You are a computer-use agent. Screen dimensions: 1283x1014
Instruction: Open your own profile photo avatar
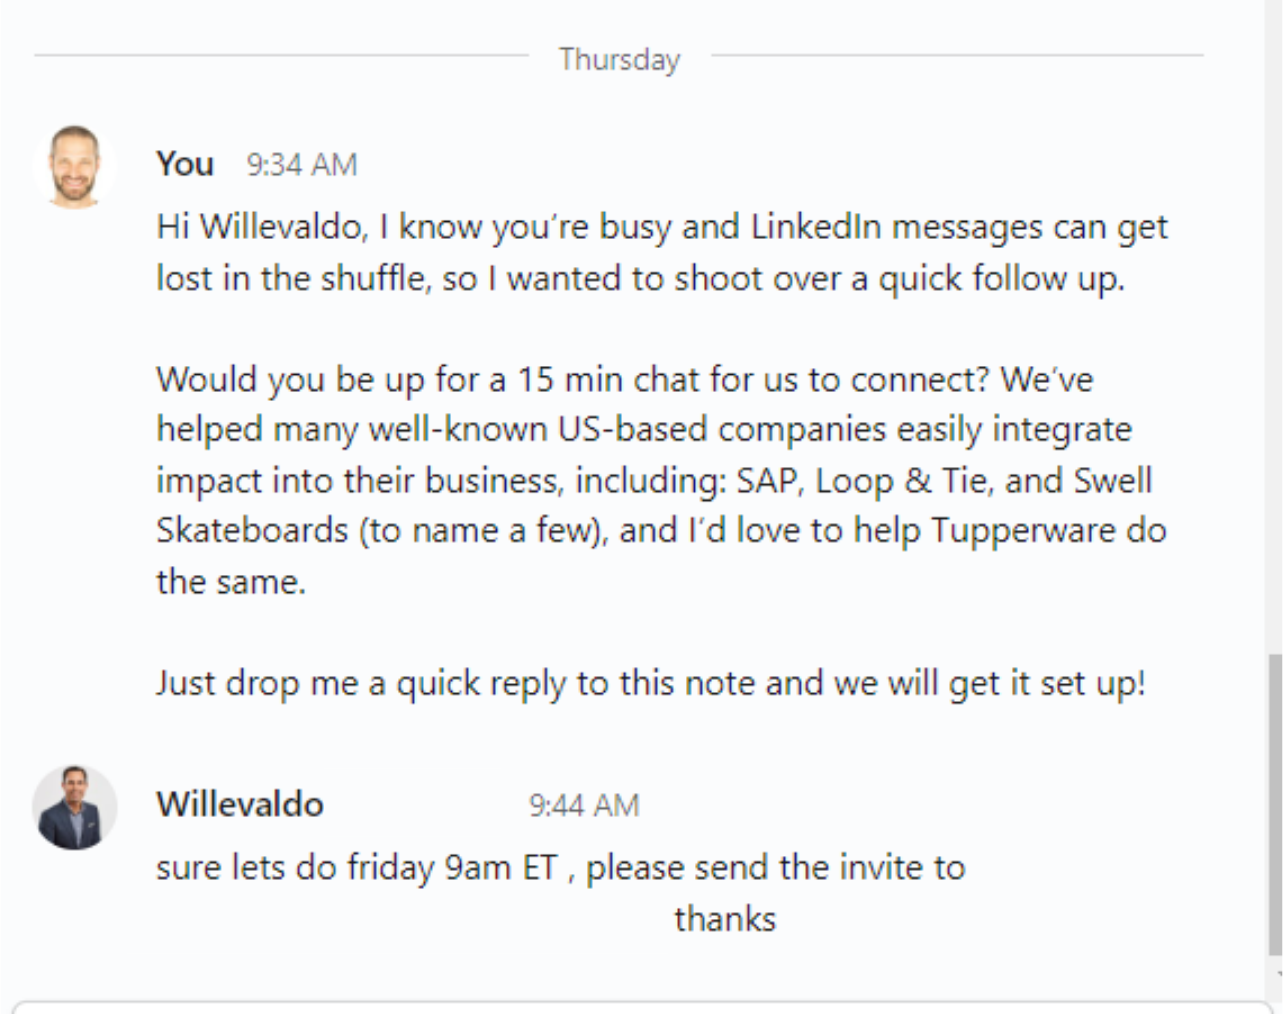coord(74,167)
